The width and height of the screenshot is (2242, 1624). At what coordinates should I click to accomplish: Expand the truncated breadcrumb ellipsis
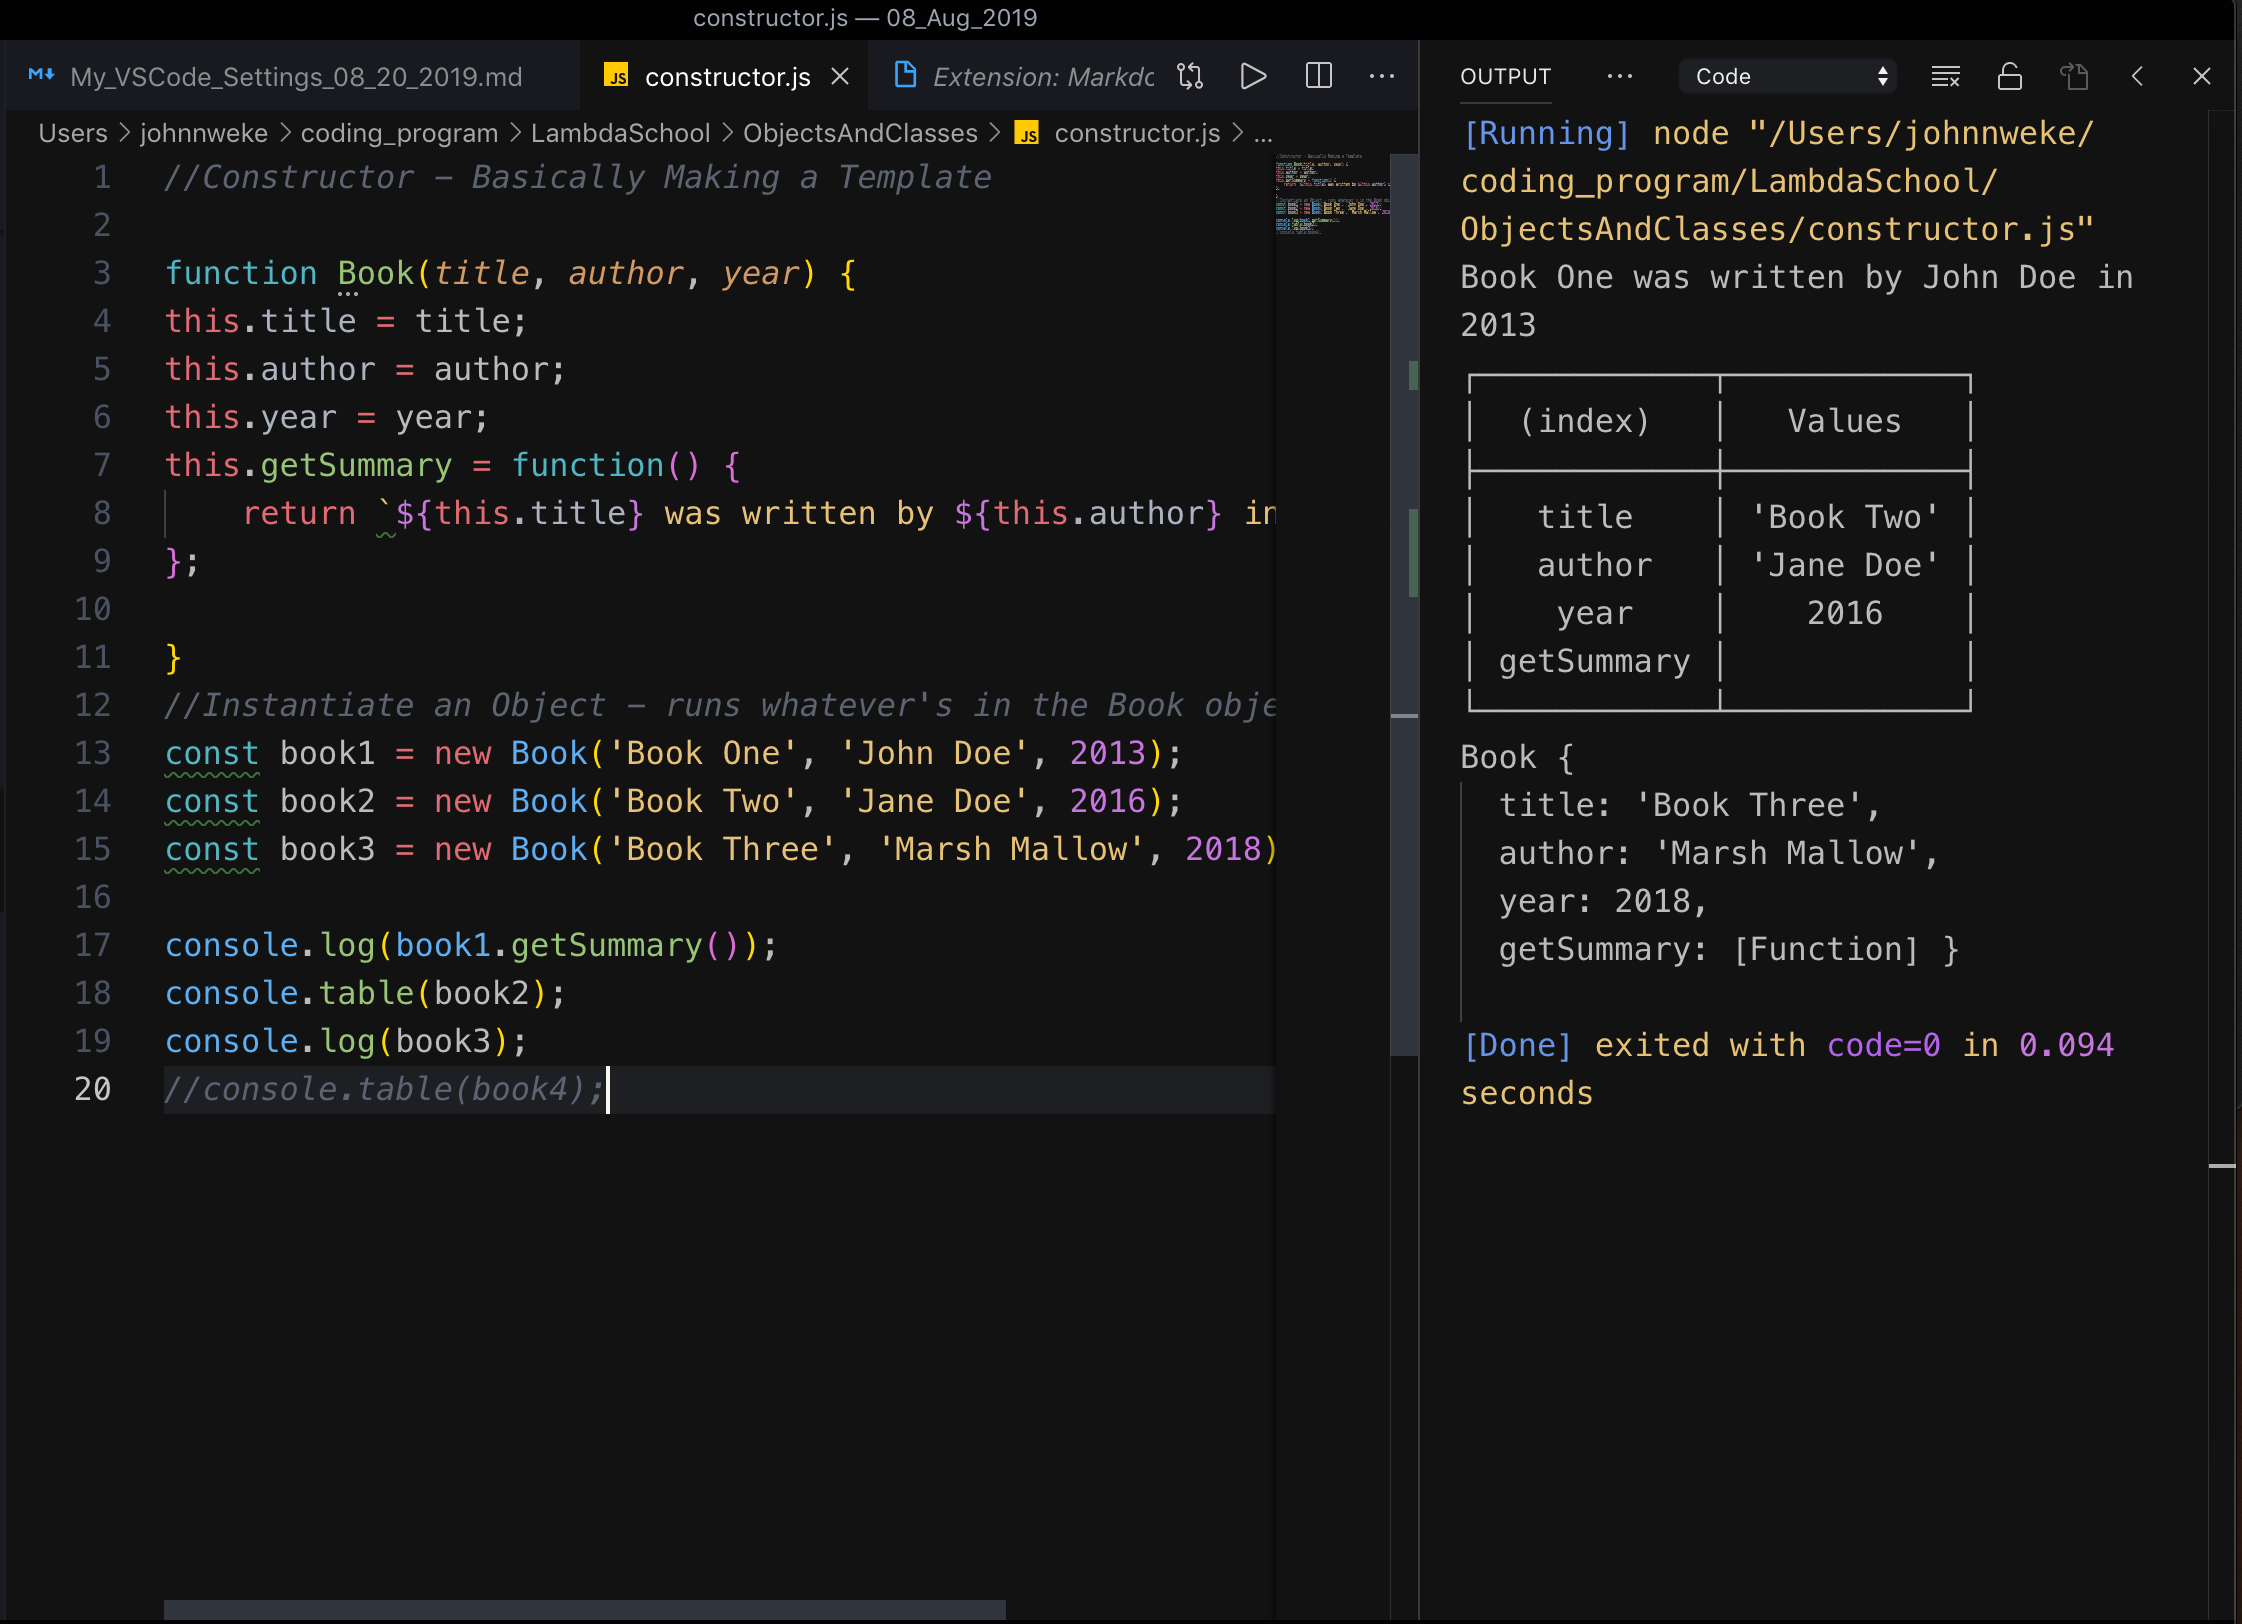1262,133
